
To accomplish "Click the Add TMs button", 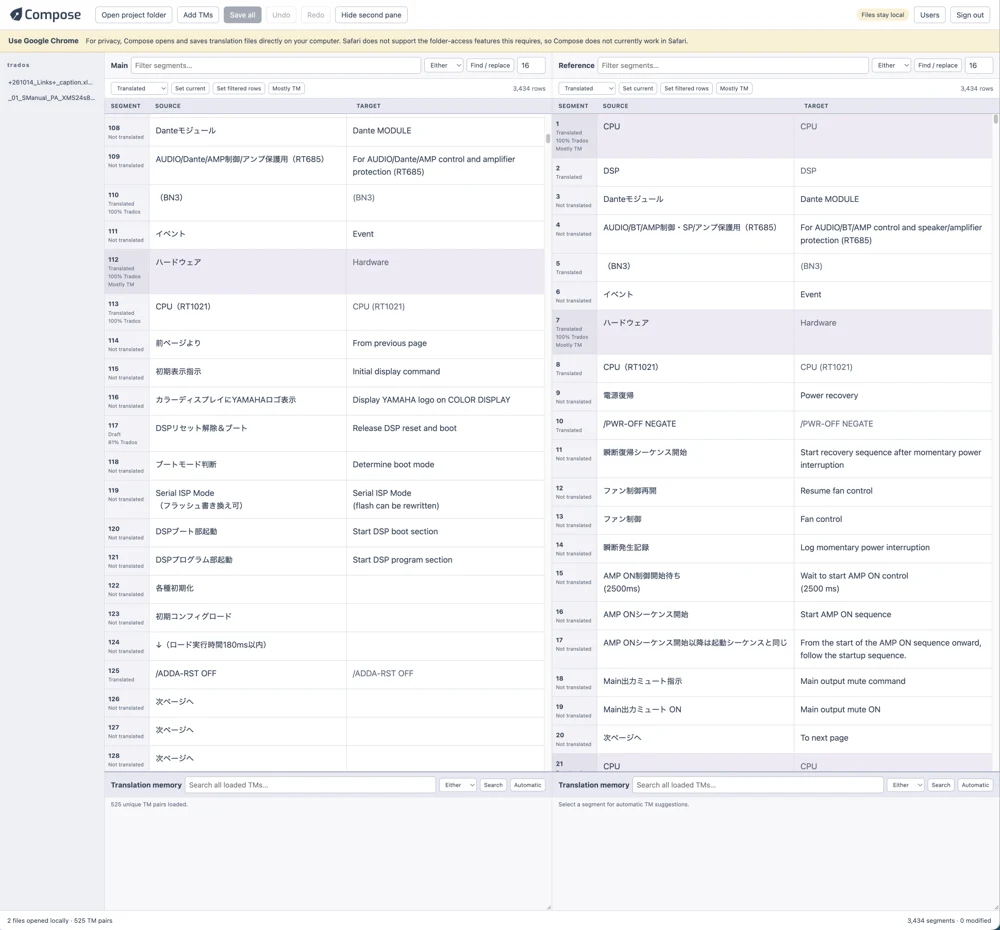I will 198,15.
